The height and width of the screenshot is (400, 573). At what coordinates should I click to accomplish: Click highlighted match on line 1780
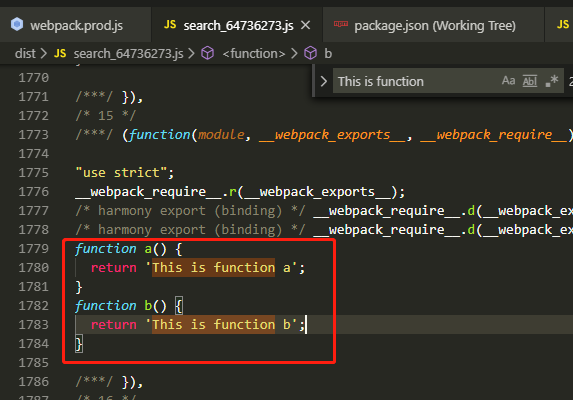(x=213, y=267)
